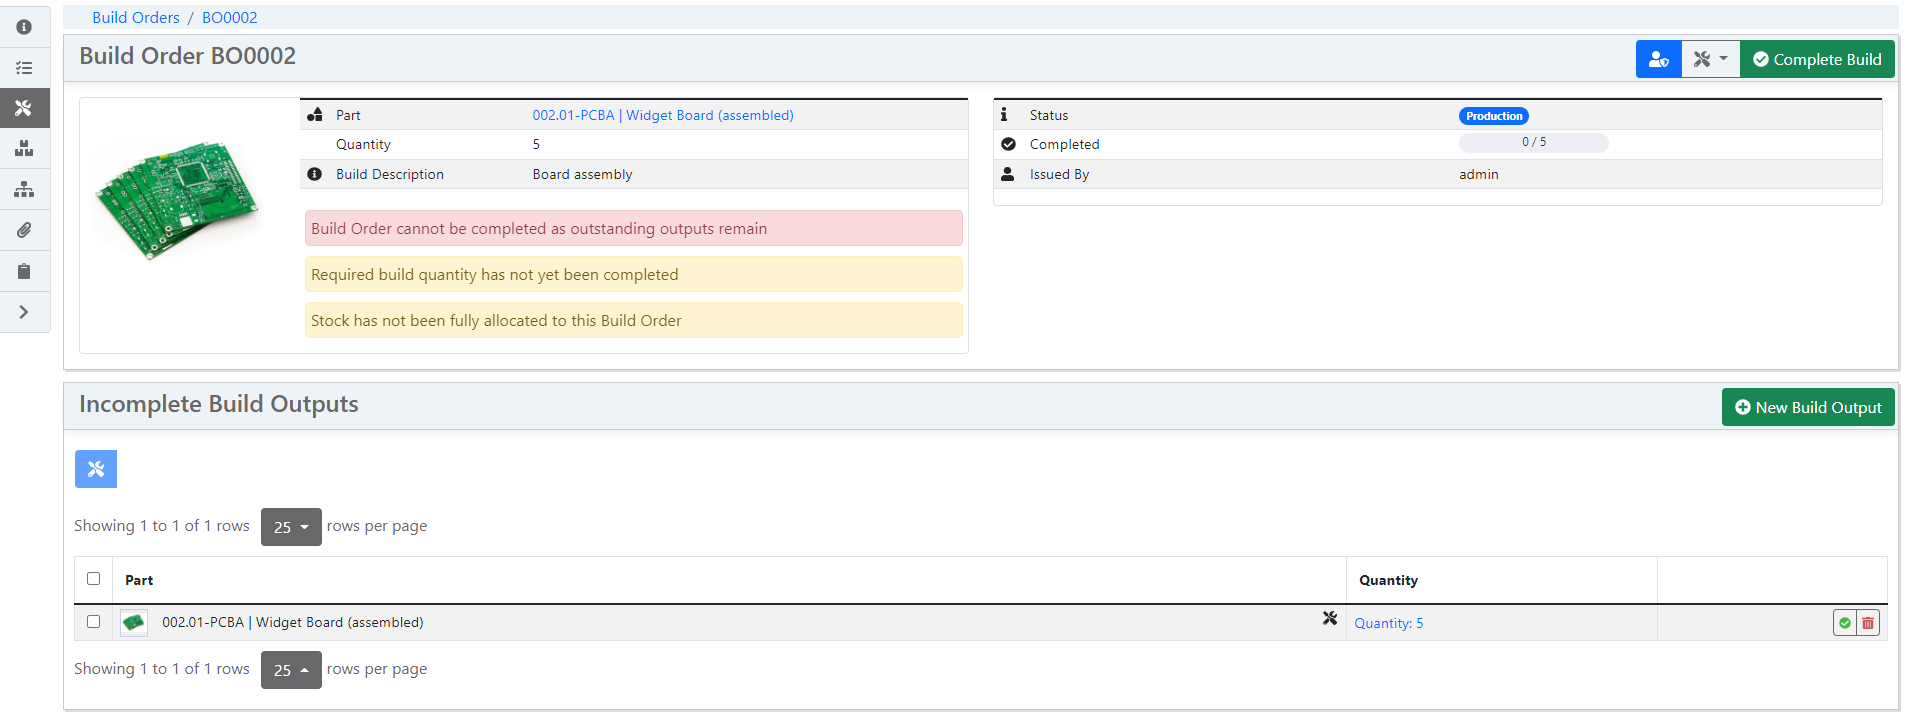Image resolution: width=1908 pixels, height=720 pixels.
Task: Click the New Build Output button
Action: pos(1807,408)
